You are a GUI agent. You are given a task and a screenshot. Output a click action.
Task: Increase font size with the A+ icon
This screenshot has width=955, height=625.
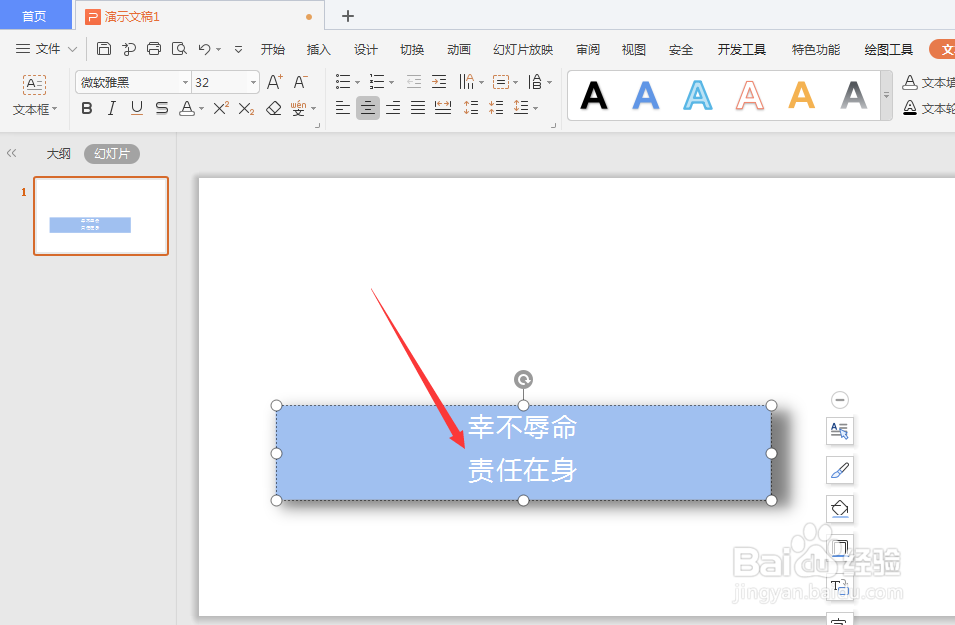(x=275, y=82)
